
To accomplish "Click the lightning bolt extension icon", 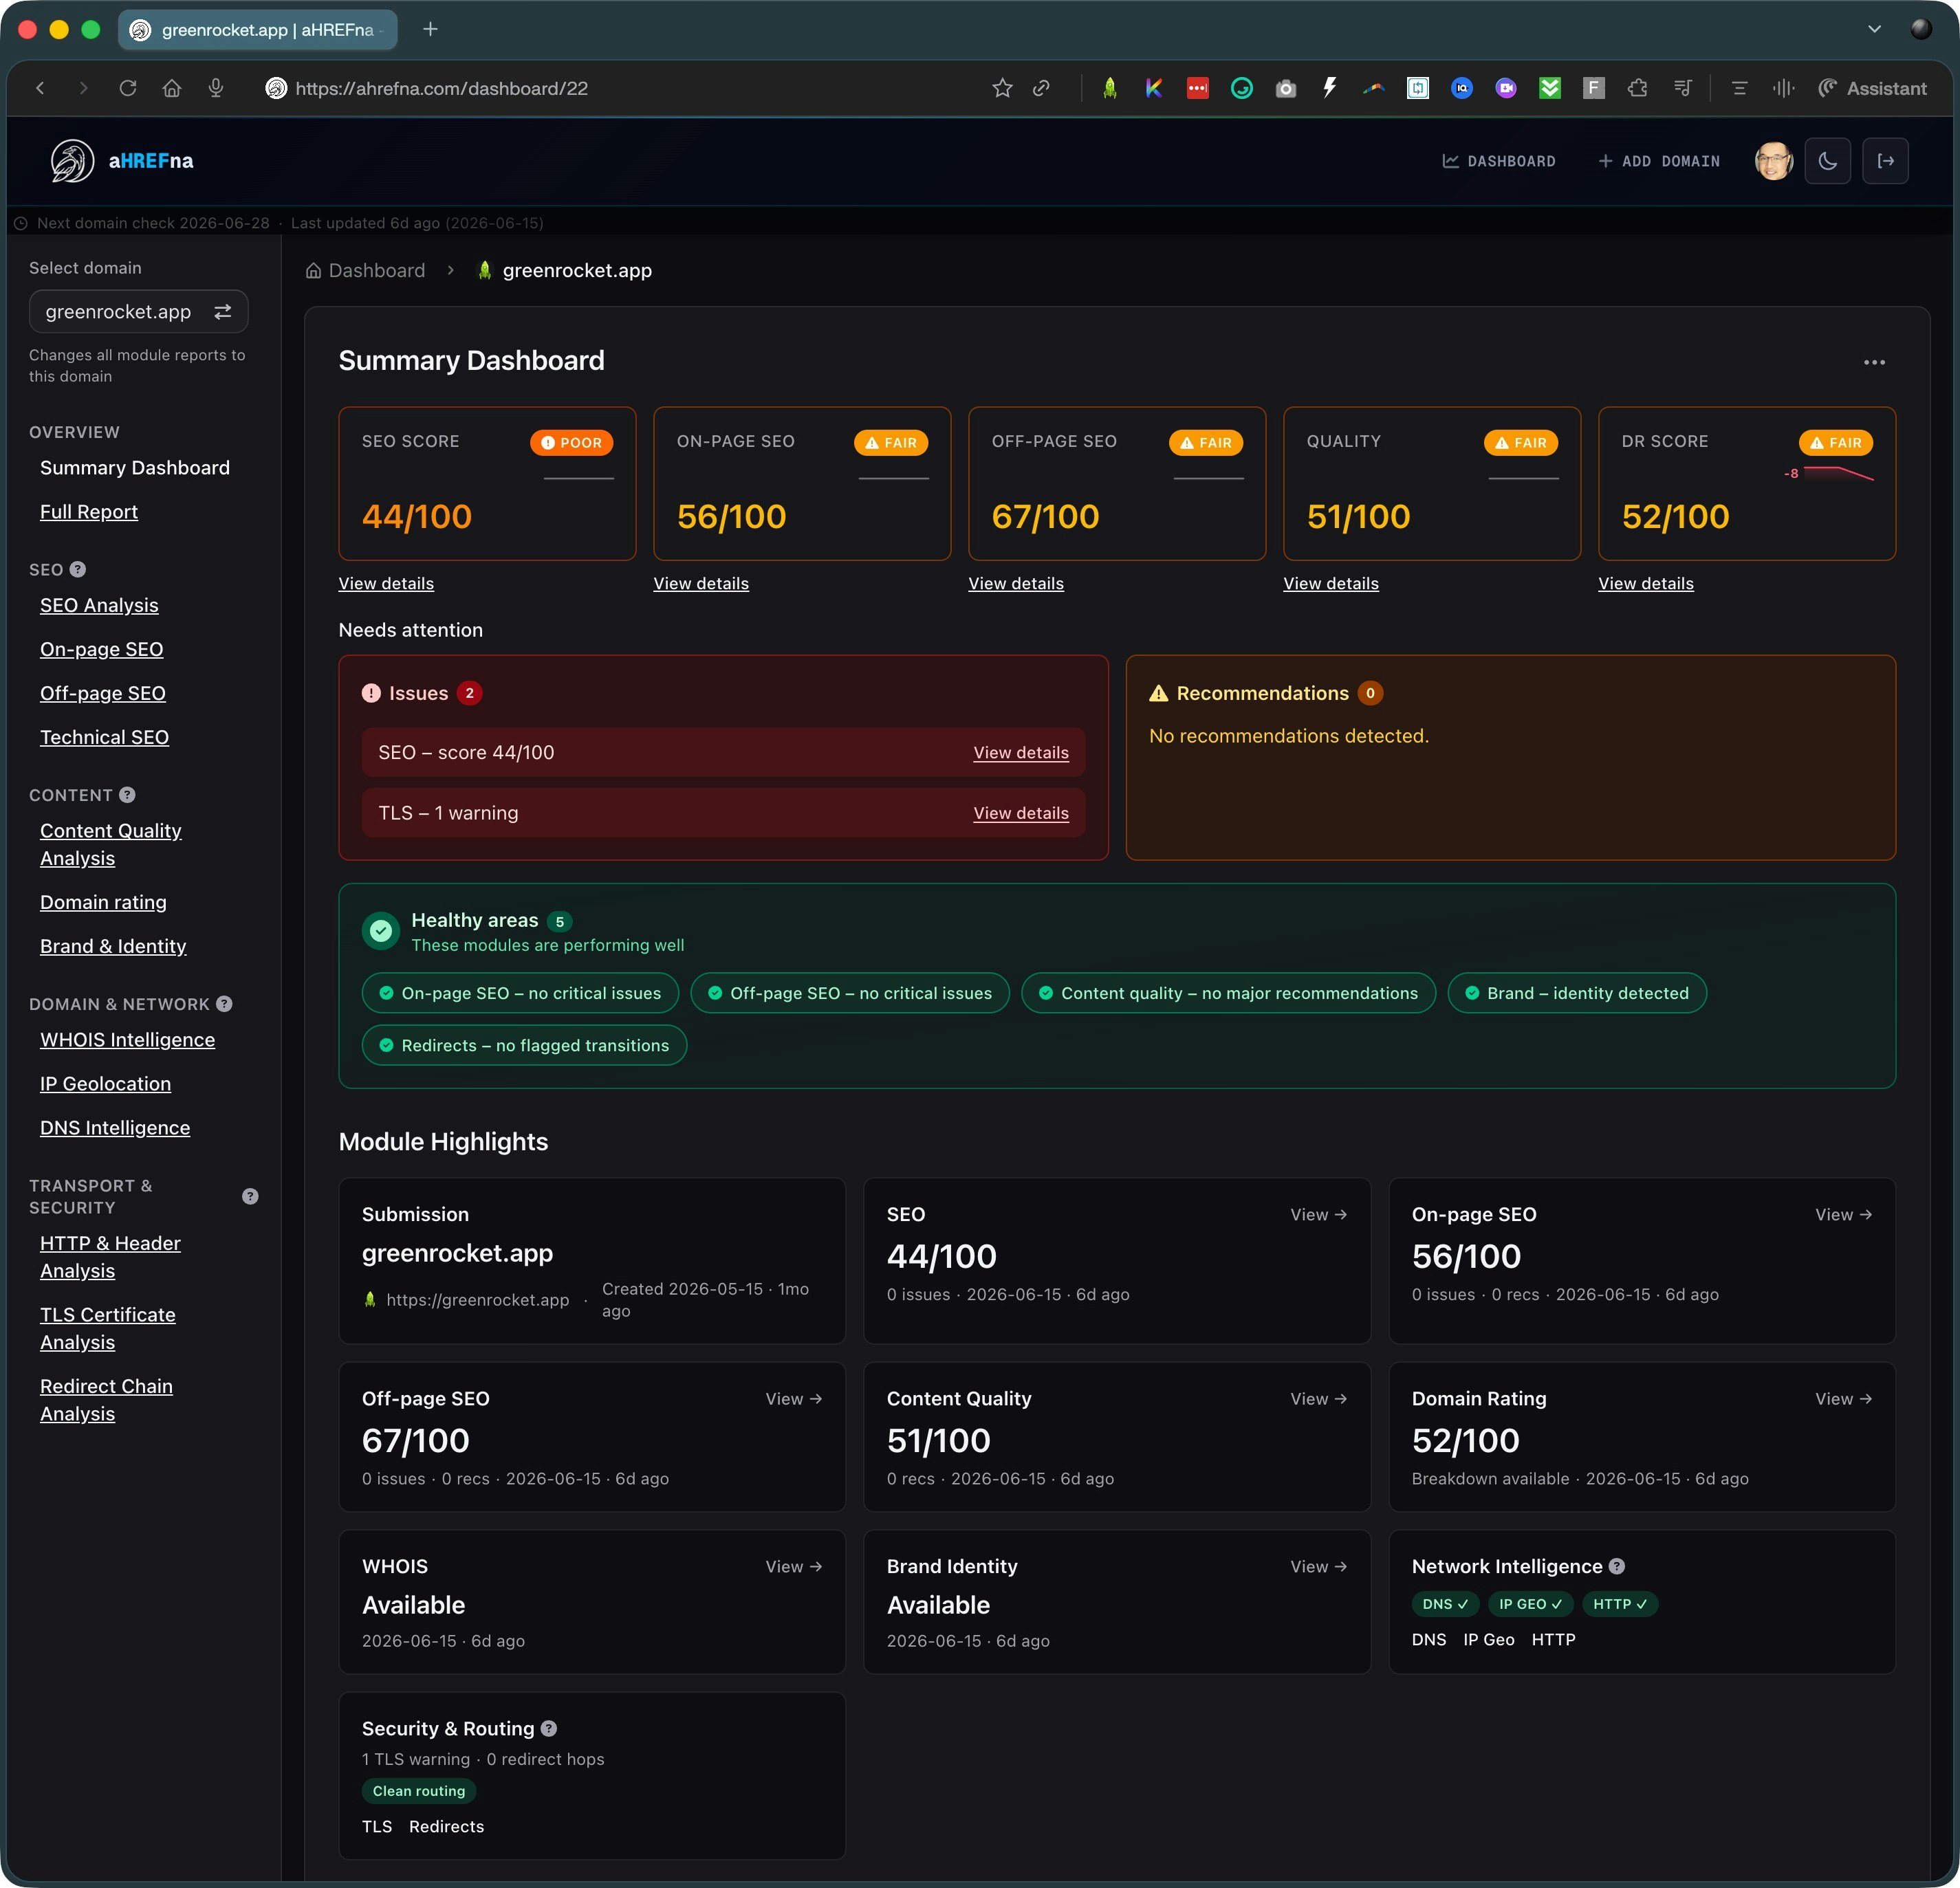I will point(1330,88).
